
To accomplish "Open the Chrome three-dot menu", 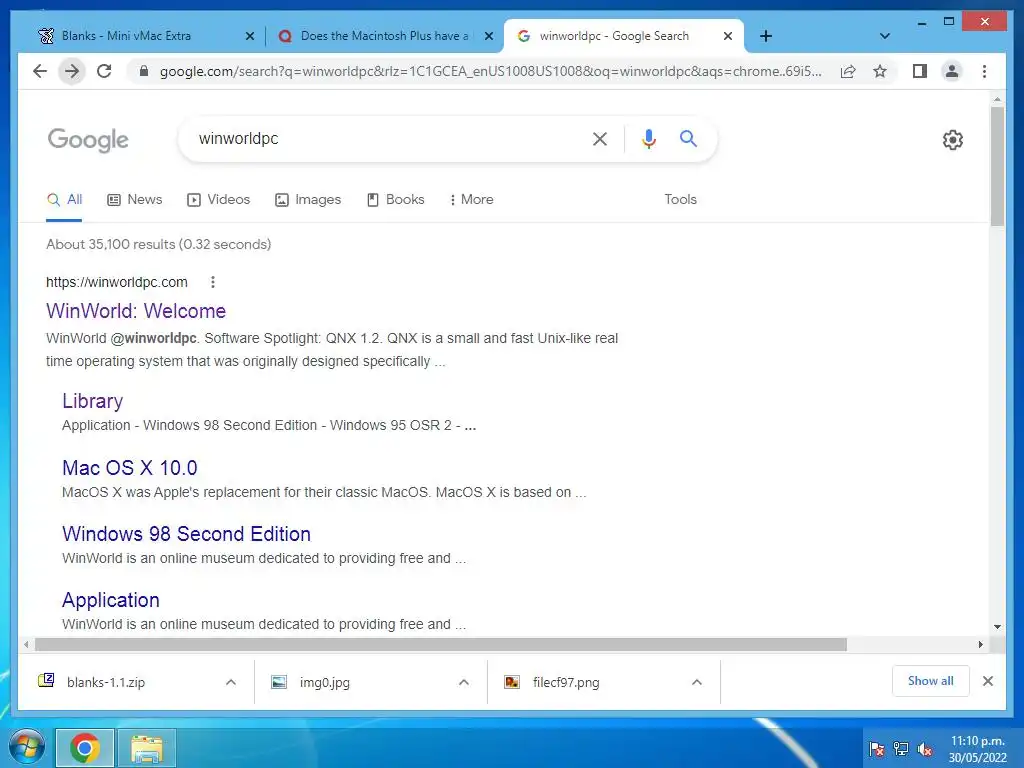I will 984,71.
